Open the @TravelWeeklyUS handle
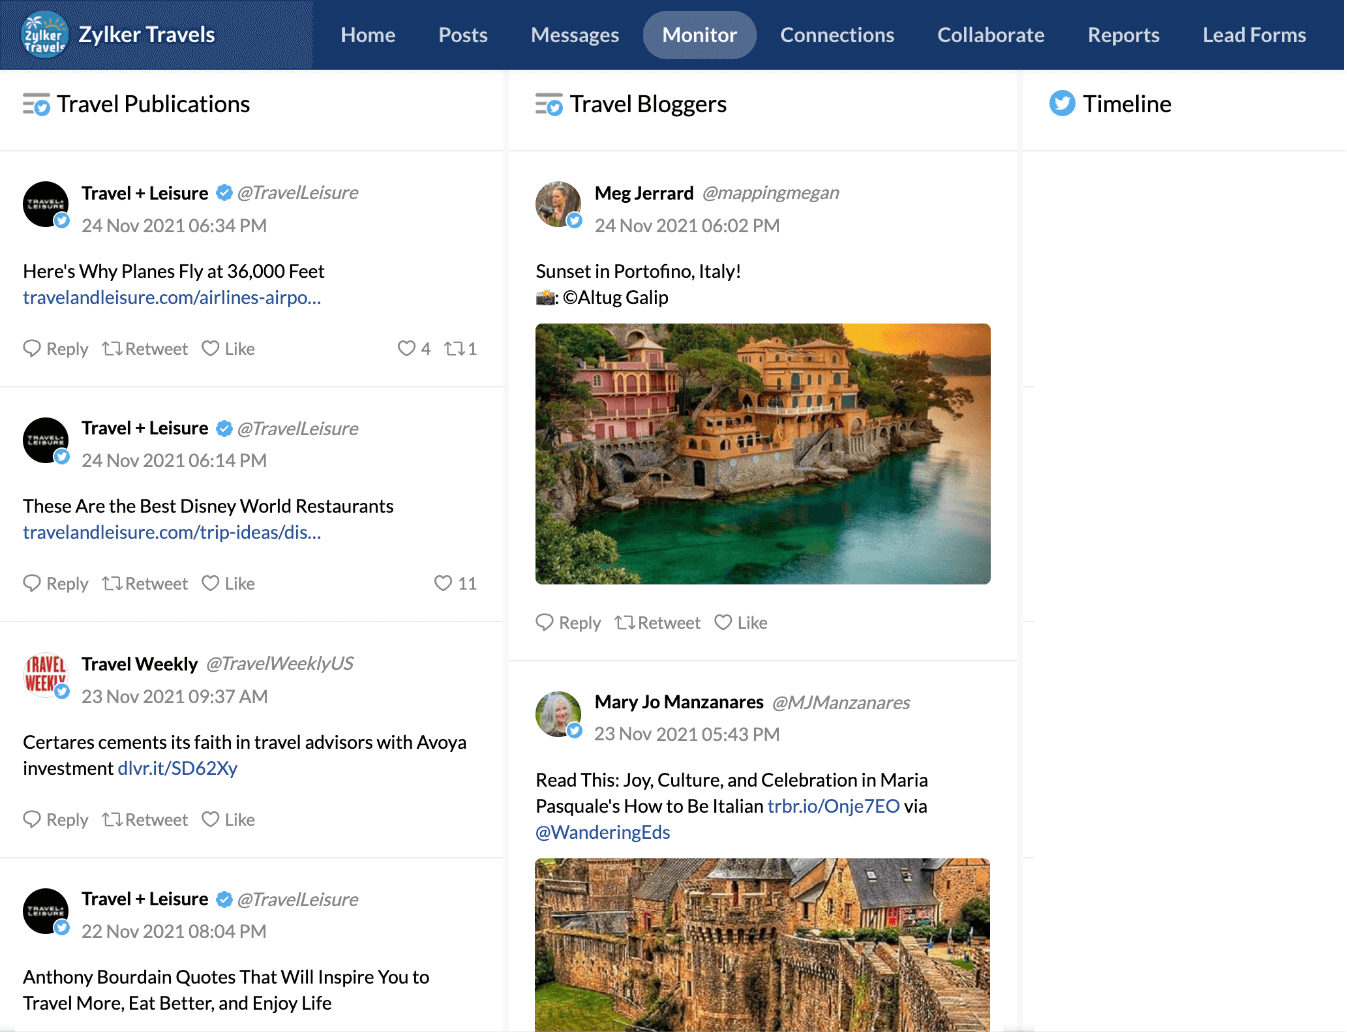1347x1032 pixels. click(x=280, y=664)
